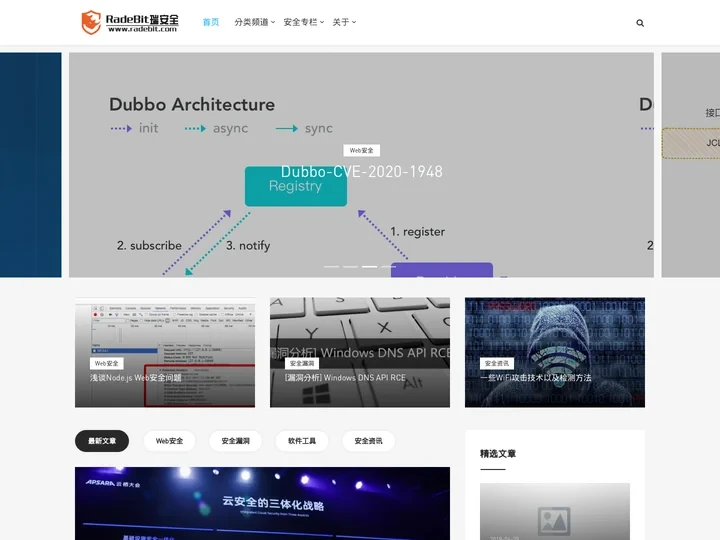
Task: Click the 安全资讯 tag on WiFi card
Action: tap(497, 363)
